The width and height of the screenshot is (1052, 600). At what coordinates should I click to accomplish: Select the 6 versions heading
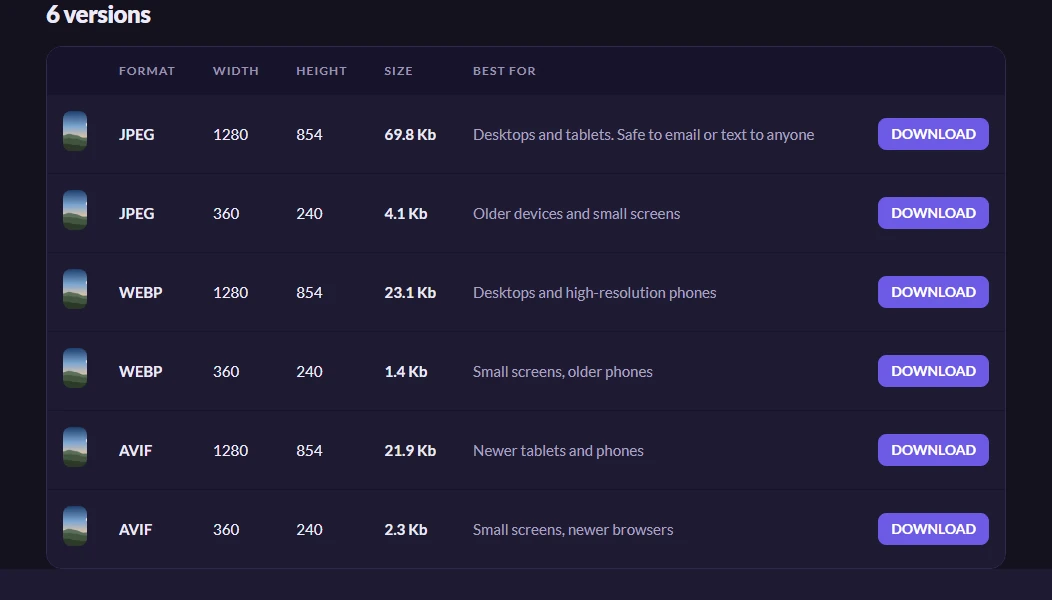(x=99, y=14)
